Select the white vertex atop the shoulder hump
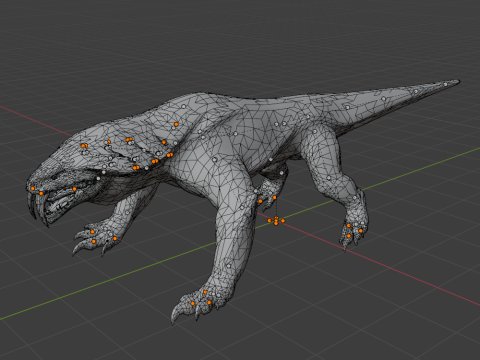Screen dimensions: 480x360 (x=183, y=107)
